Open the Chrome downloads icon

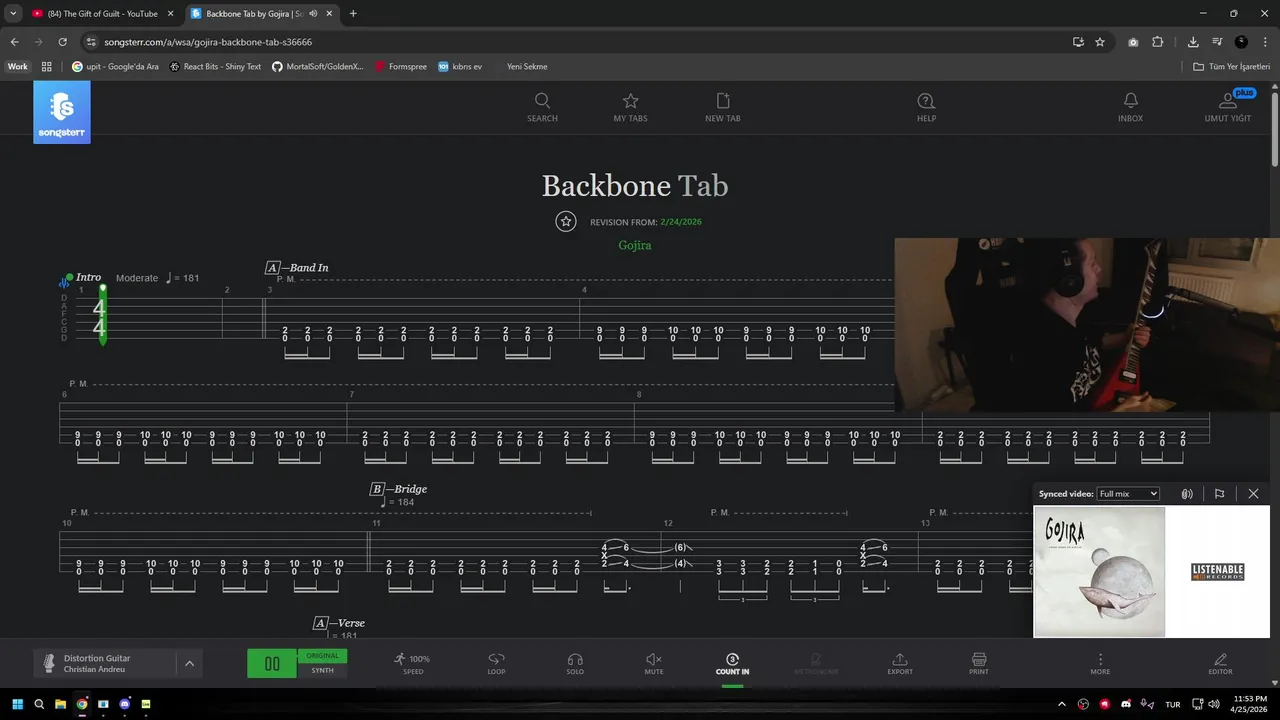click(x=1193, y=42)
